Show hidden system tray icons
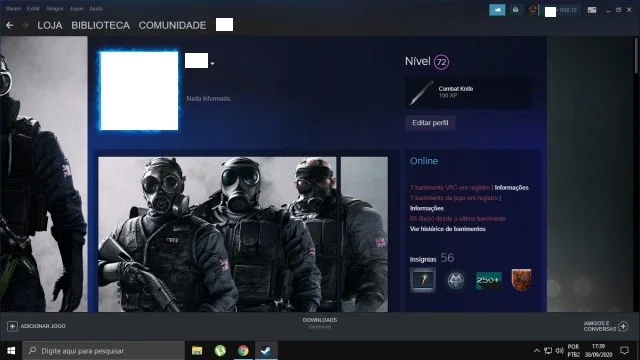Screen dimensions: 640x360 [537, 351]
